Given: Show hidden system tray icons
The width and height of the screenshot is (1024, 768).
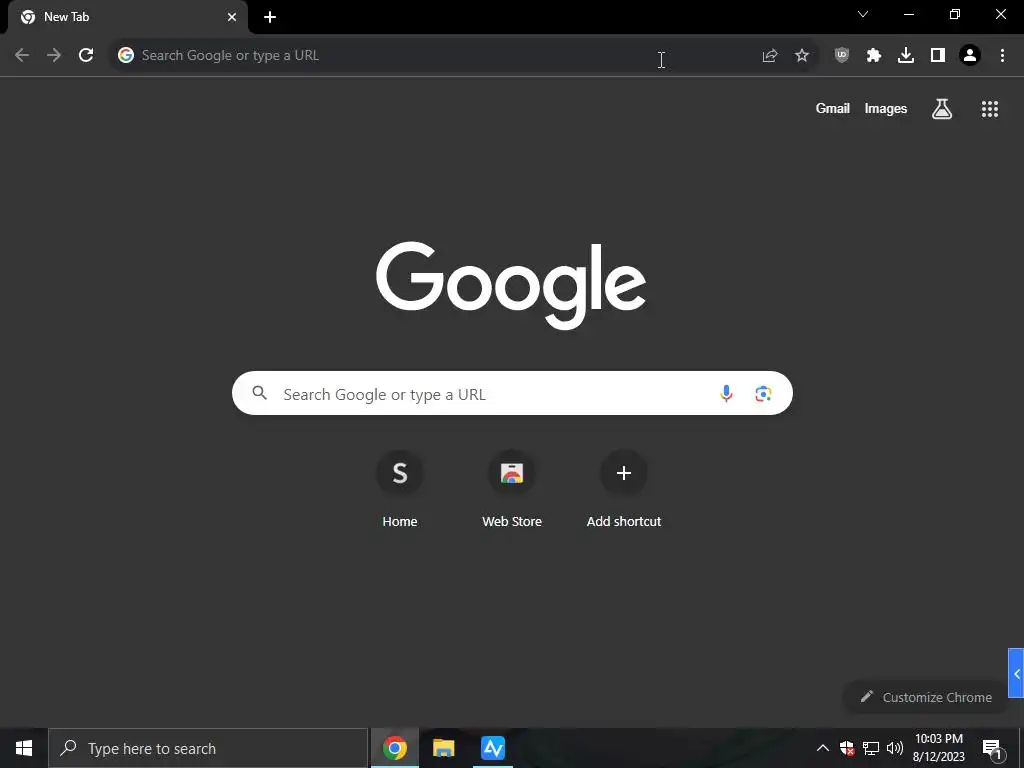Looking at the screenshot, I should 823,748.
